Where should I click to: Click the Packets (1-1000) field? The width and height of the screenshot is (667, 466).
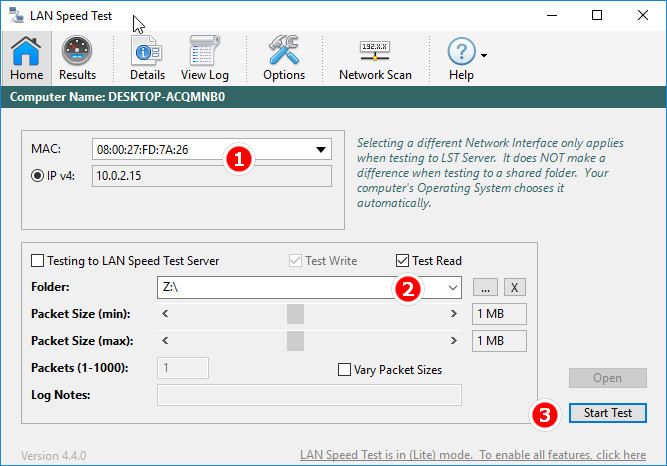pos(183,368)
